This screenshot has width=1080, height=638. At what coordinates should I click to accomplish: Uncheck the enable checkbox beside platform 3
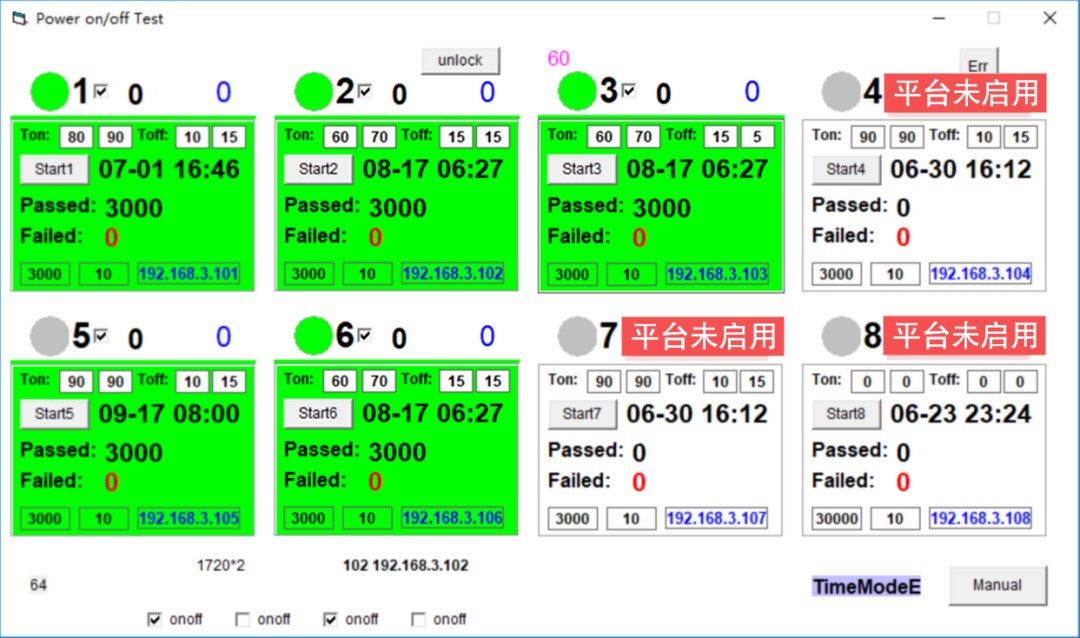point(629,91)
